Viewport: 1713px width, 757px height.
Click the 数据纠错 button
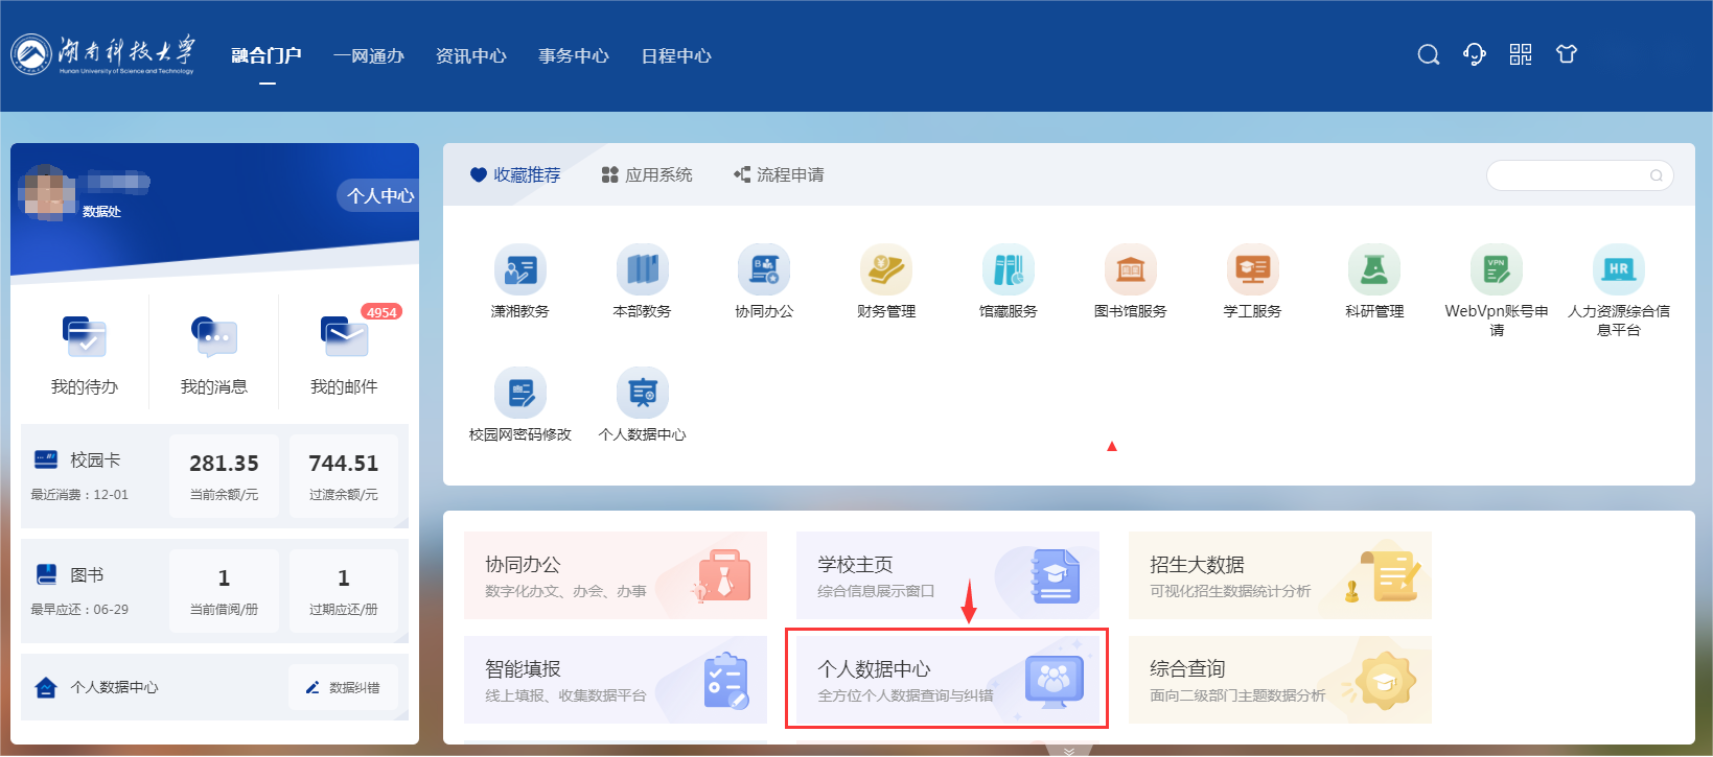(x=343, y=687)
